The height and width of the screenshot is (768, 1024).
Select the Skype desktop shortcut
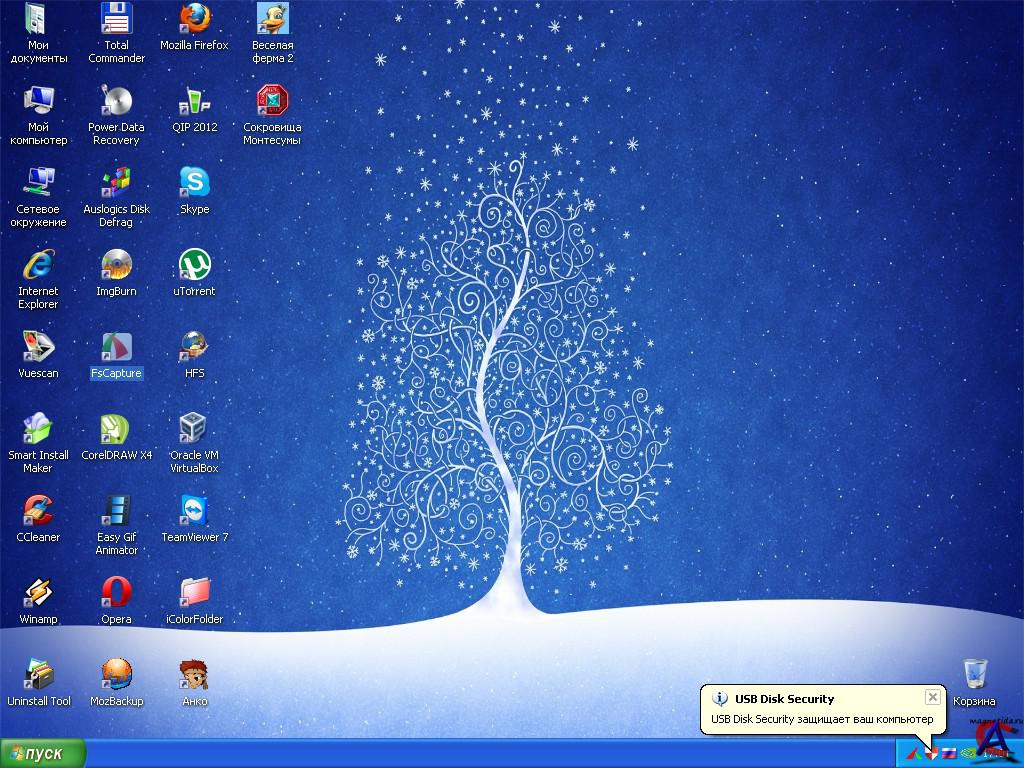pyautogui.click(x=194, y=184)
